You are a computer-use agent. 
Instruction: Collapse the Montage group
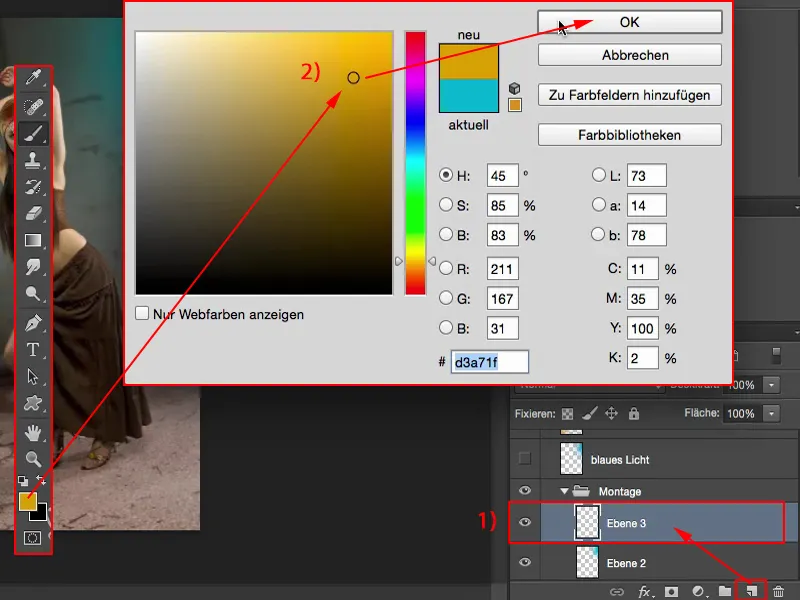(564, 491)
